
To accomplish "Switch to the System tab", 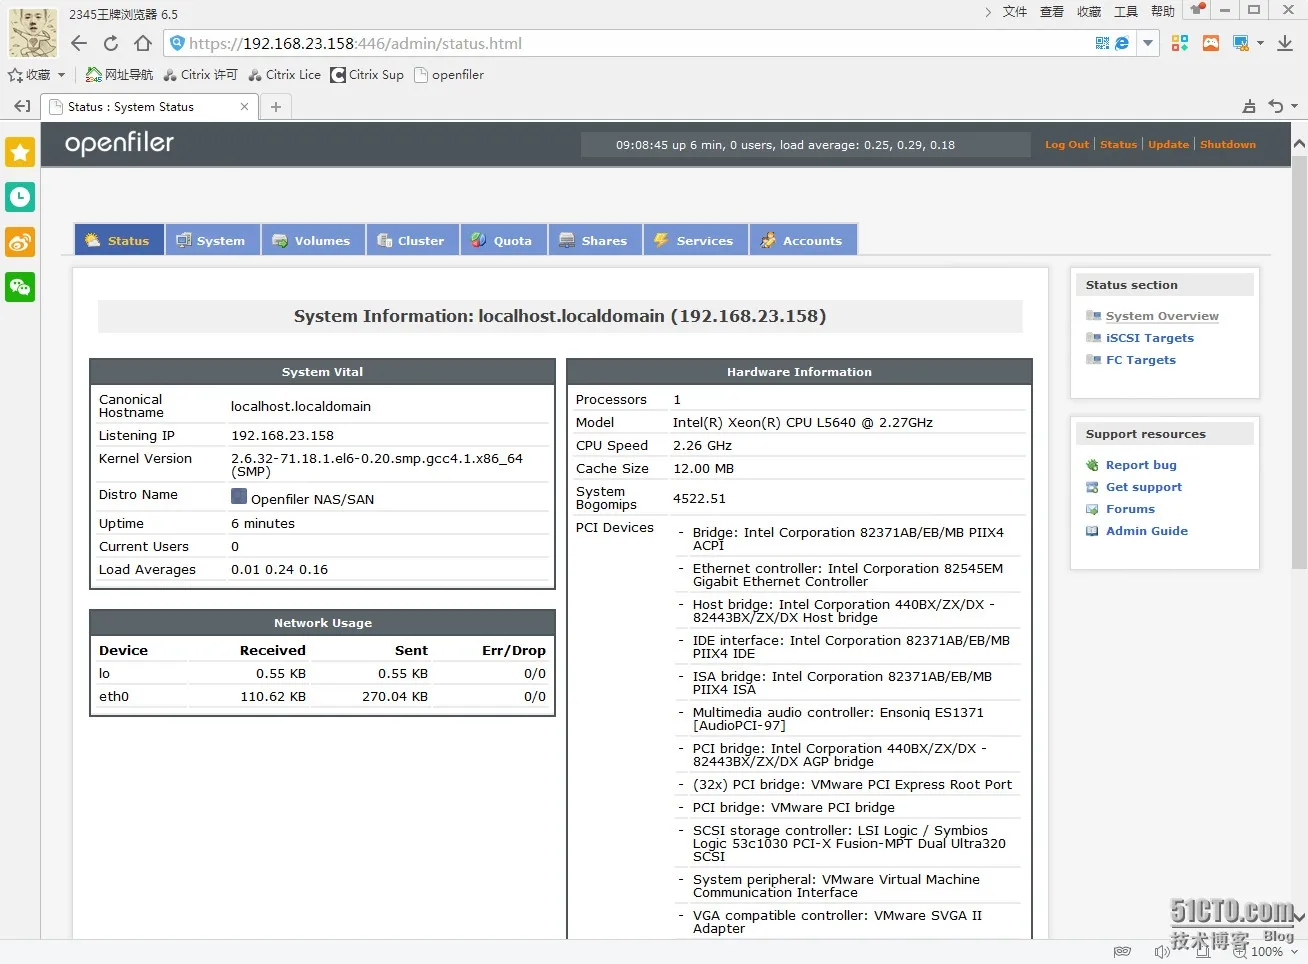I will tap(212, 240).
